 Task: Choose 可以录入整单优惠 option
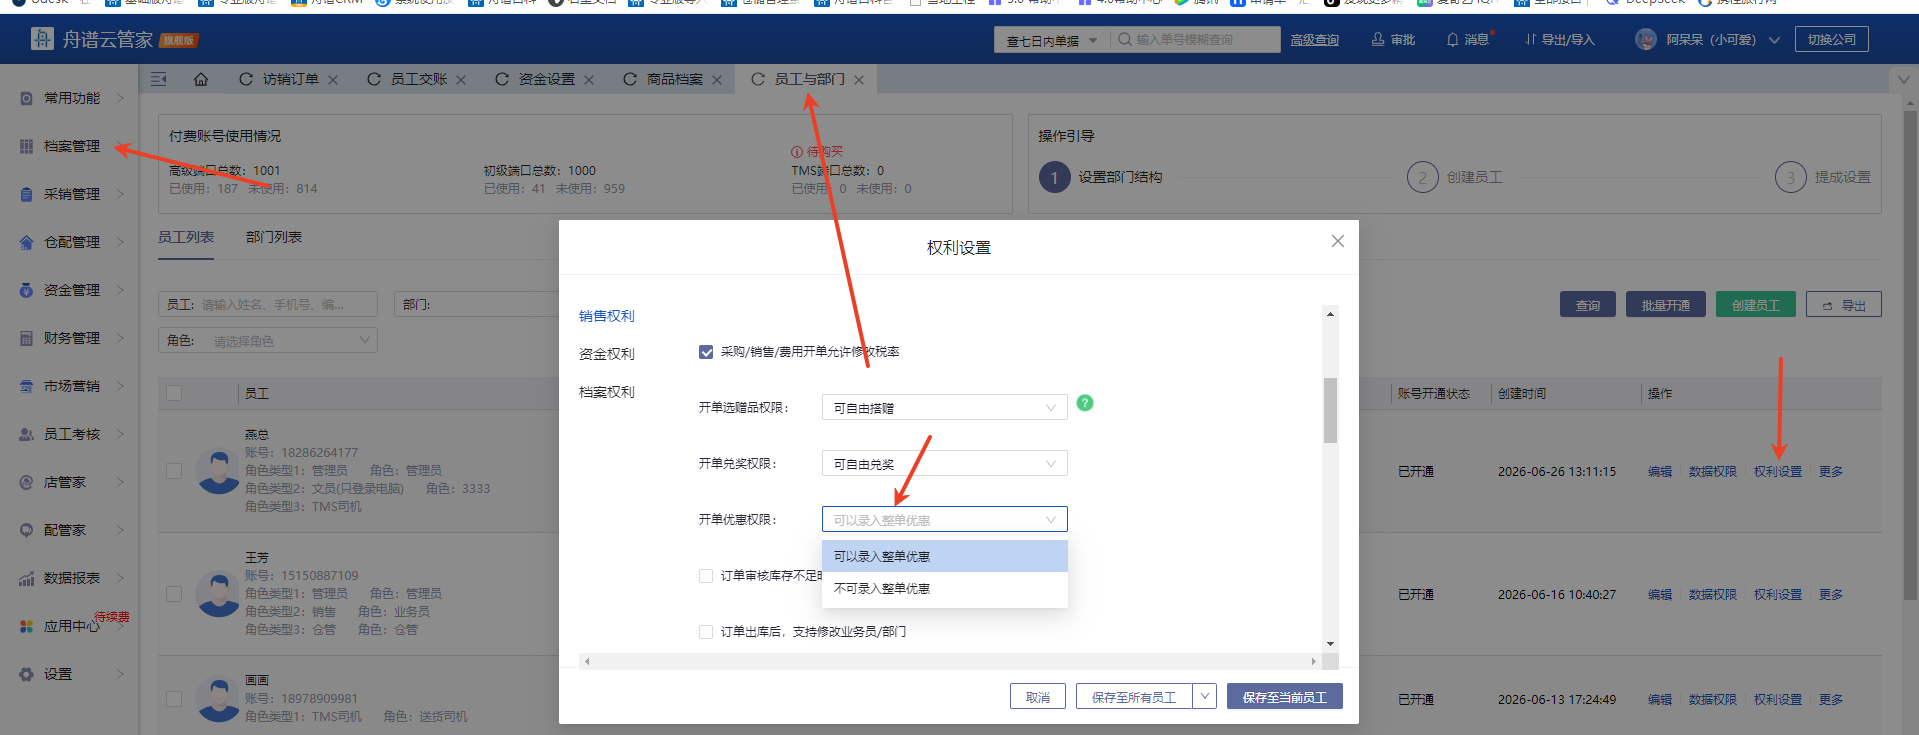[x=945, y=556]
